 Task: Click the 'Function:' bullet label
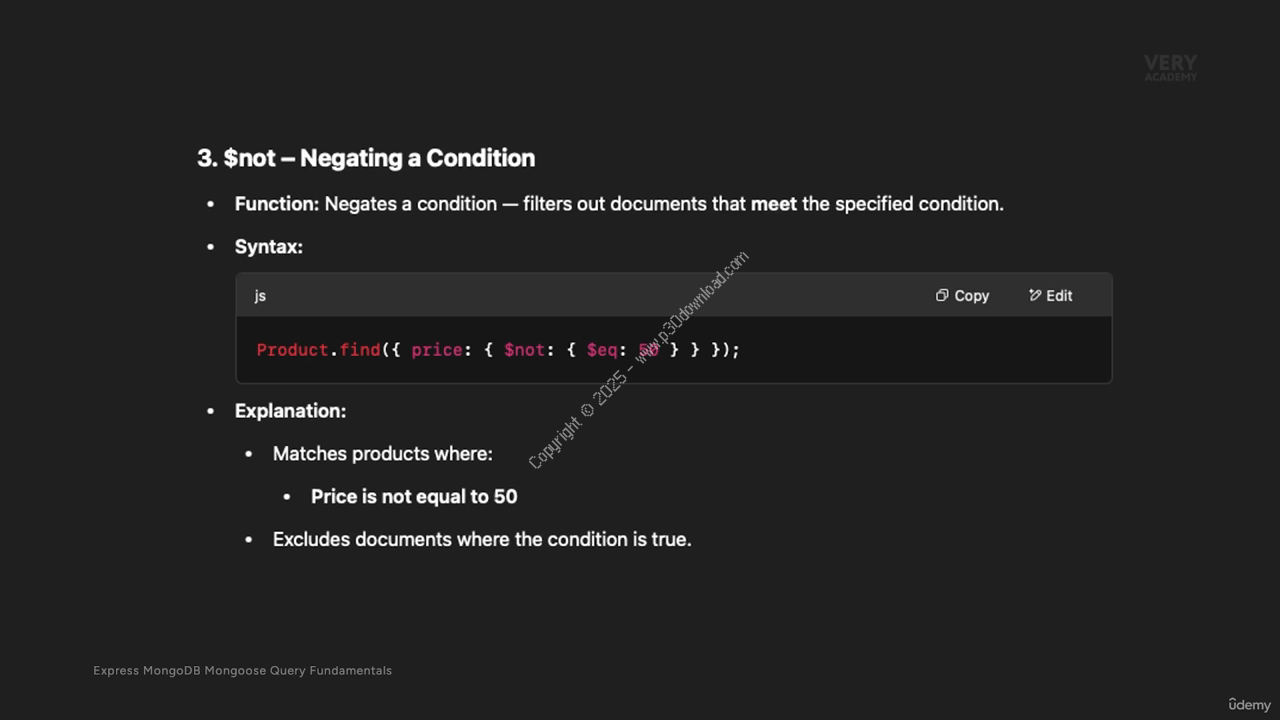(277, 204)
